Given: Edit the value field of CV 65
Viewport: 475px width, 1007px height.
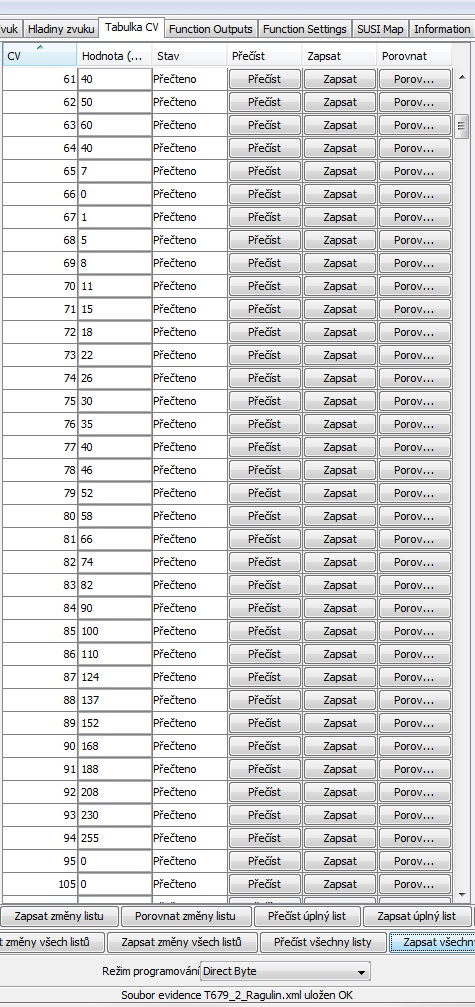Looking at the screenshot, I should [x=115, y=171].
